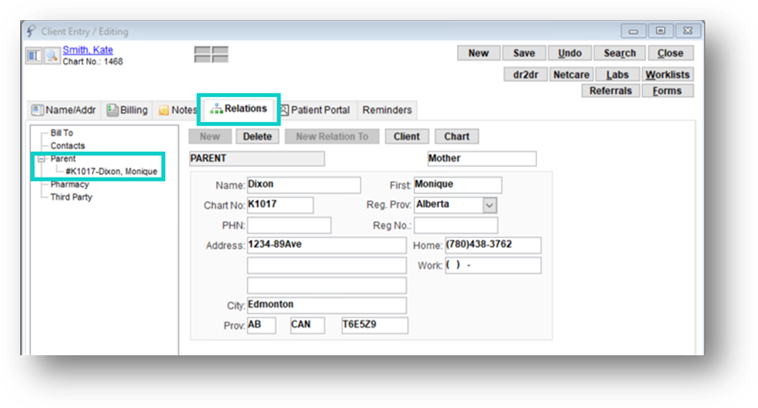This screenshot has width=758, height=408.
Task: Open the Search button
Action: click(x=619, y=53)
